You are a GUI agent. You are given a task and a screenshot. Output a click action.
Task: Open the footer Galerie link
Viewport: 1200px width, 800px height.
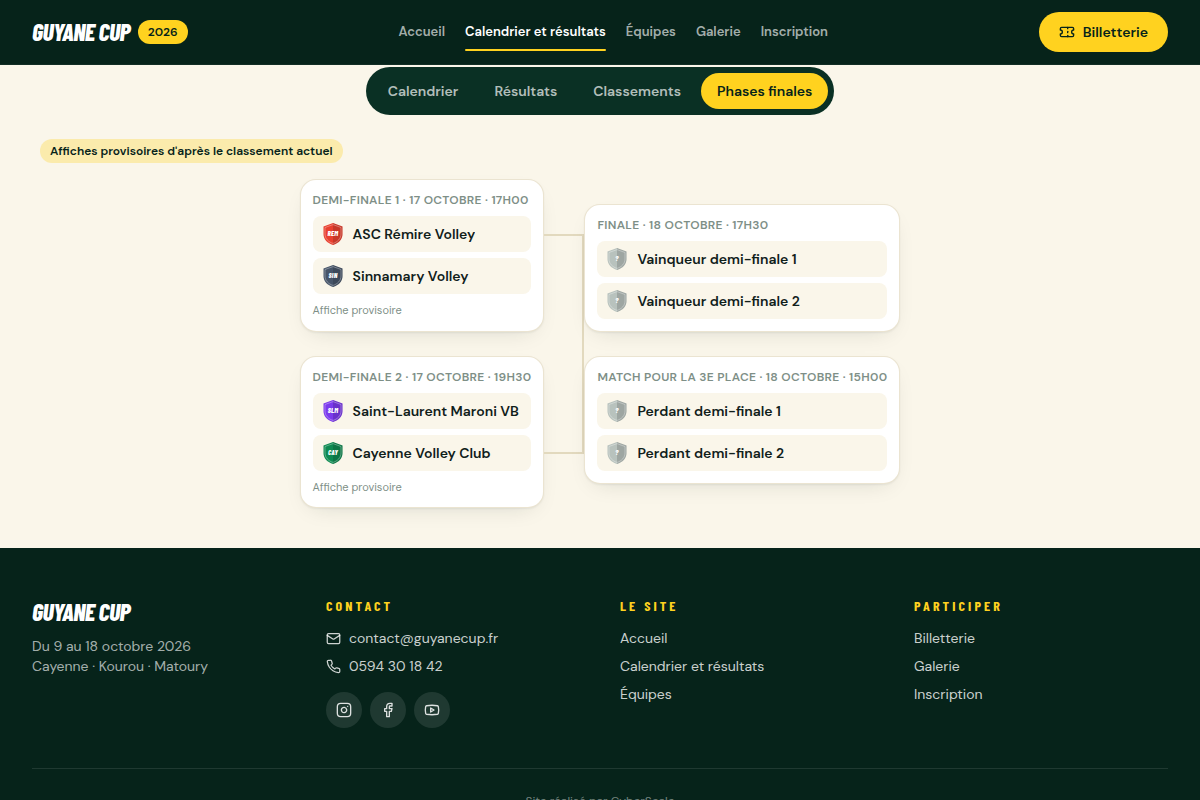coord(937,666)
